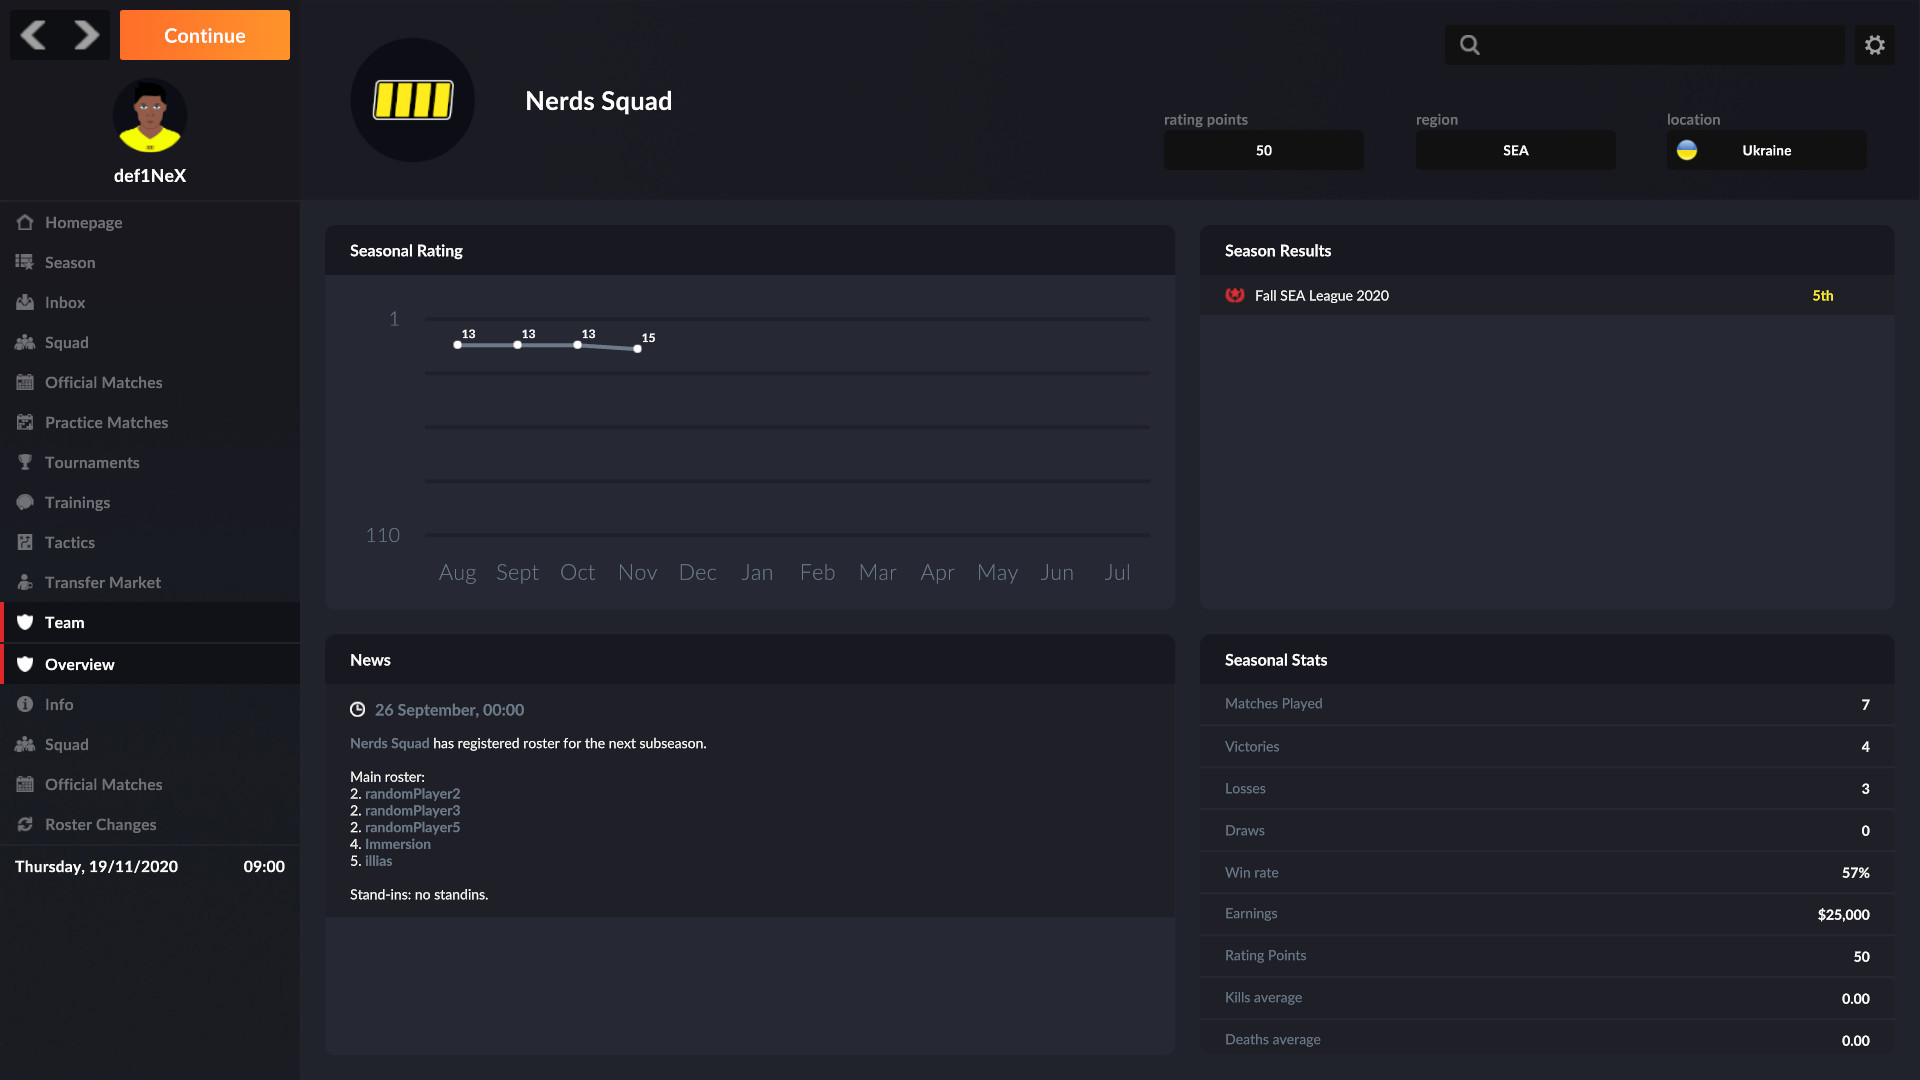
Task: Click the November rating point marked 15
Action: [x=637, y=349]
